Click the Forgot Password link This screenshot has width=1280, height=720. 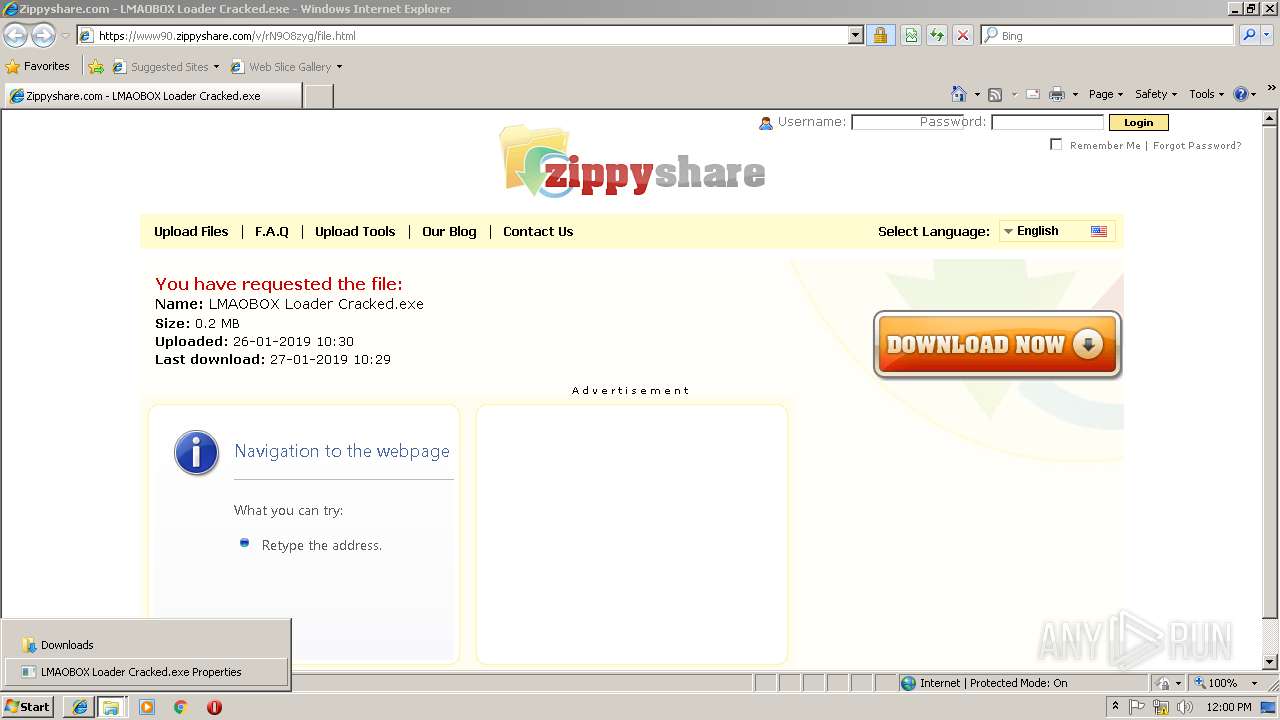pos(1197,145)
